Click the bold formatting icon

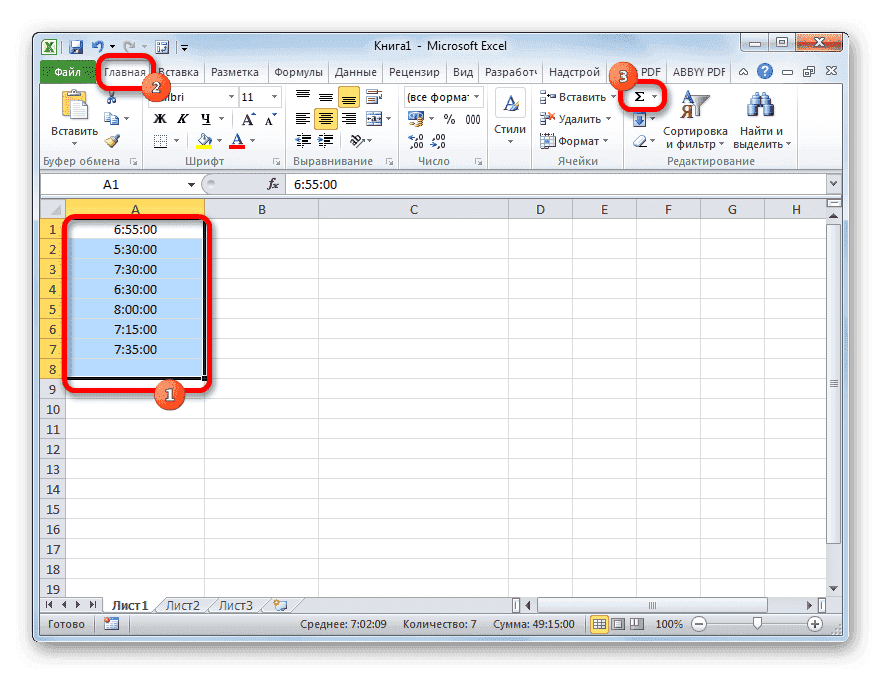[x=160, y=118]
